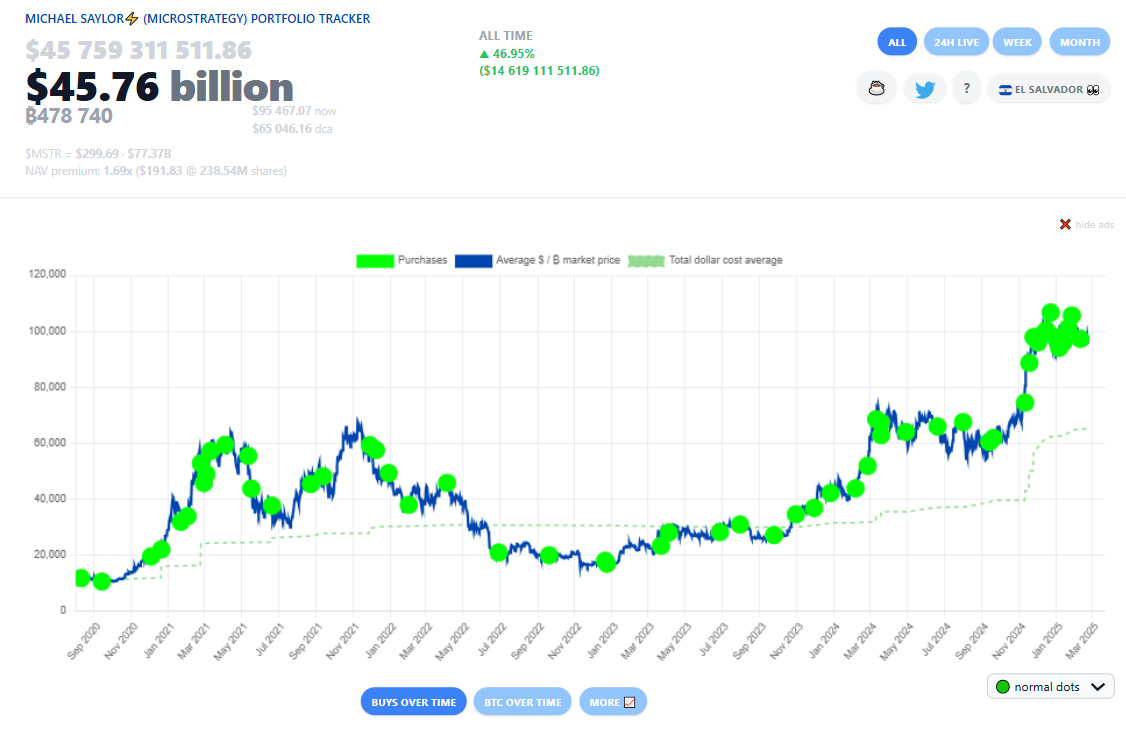1126x729 pixels.
Task: Open help with the question mark icon
Action: coord(966,88)
